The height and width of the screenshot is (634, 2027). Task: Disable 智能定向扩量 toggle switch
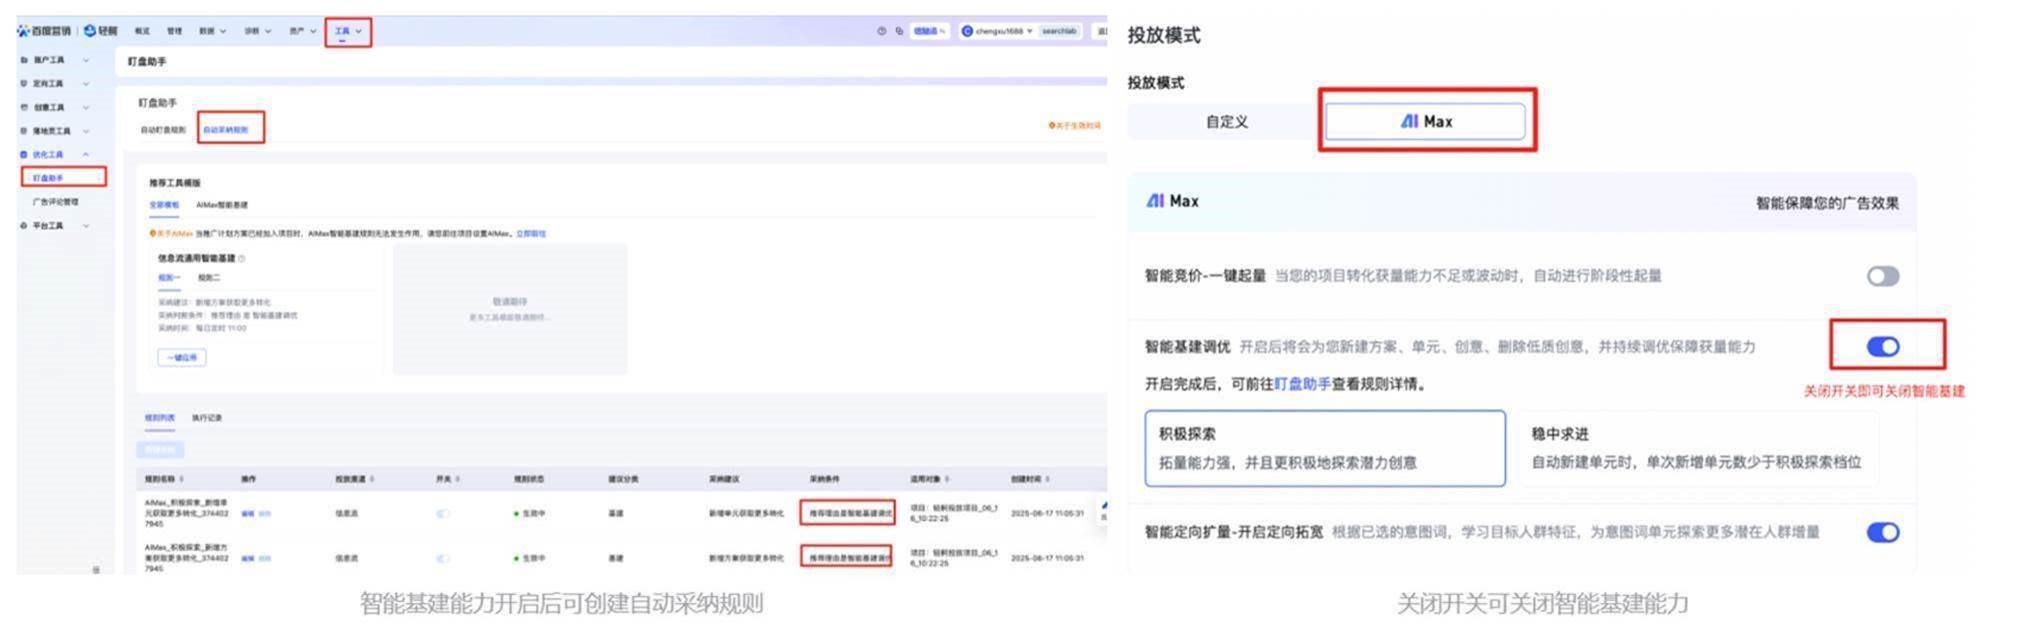click(1882, 532)
